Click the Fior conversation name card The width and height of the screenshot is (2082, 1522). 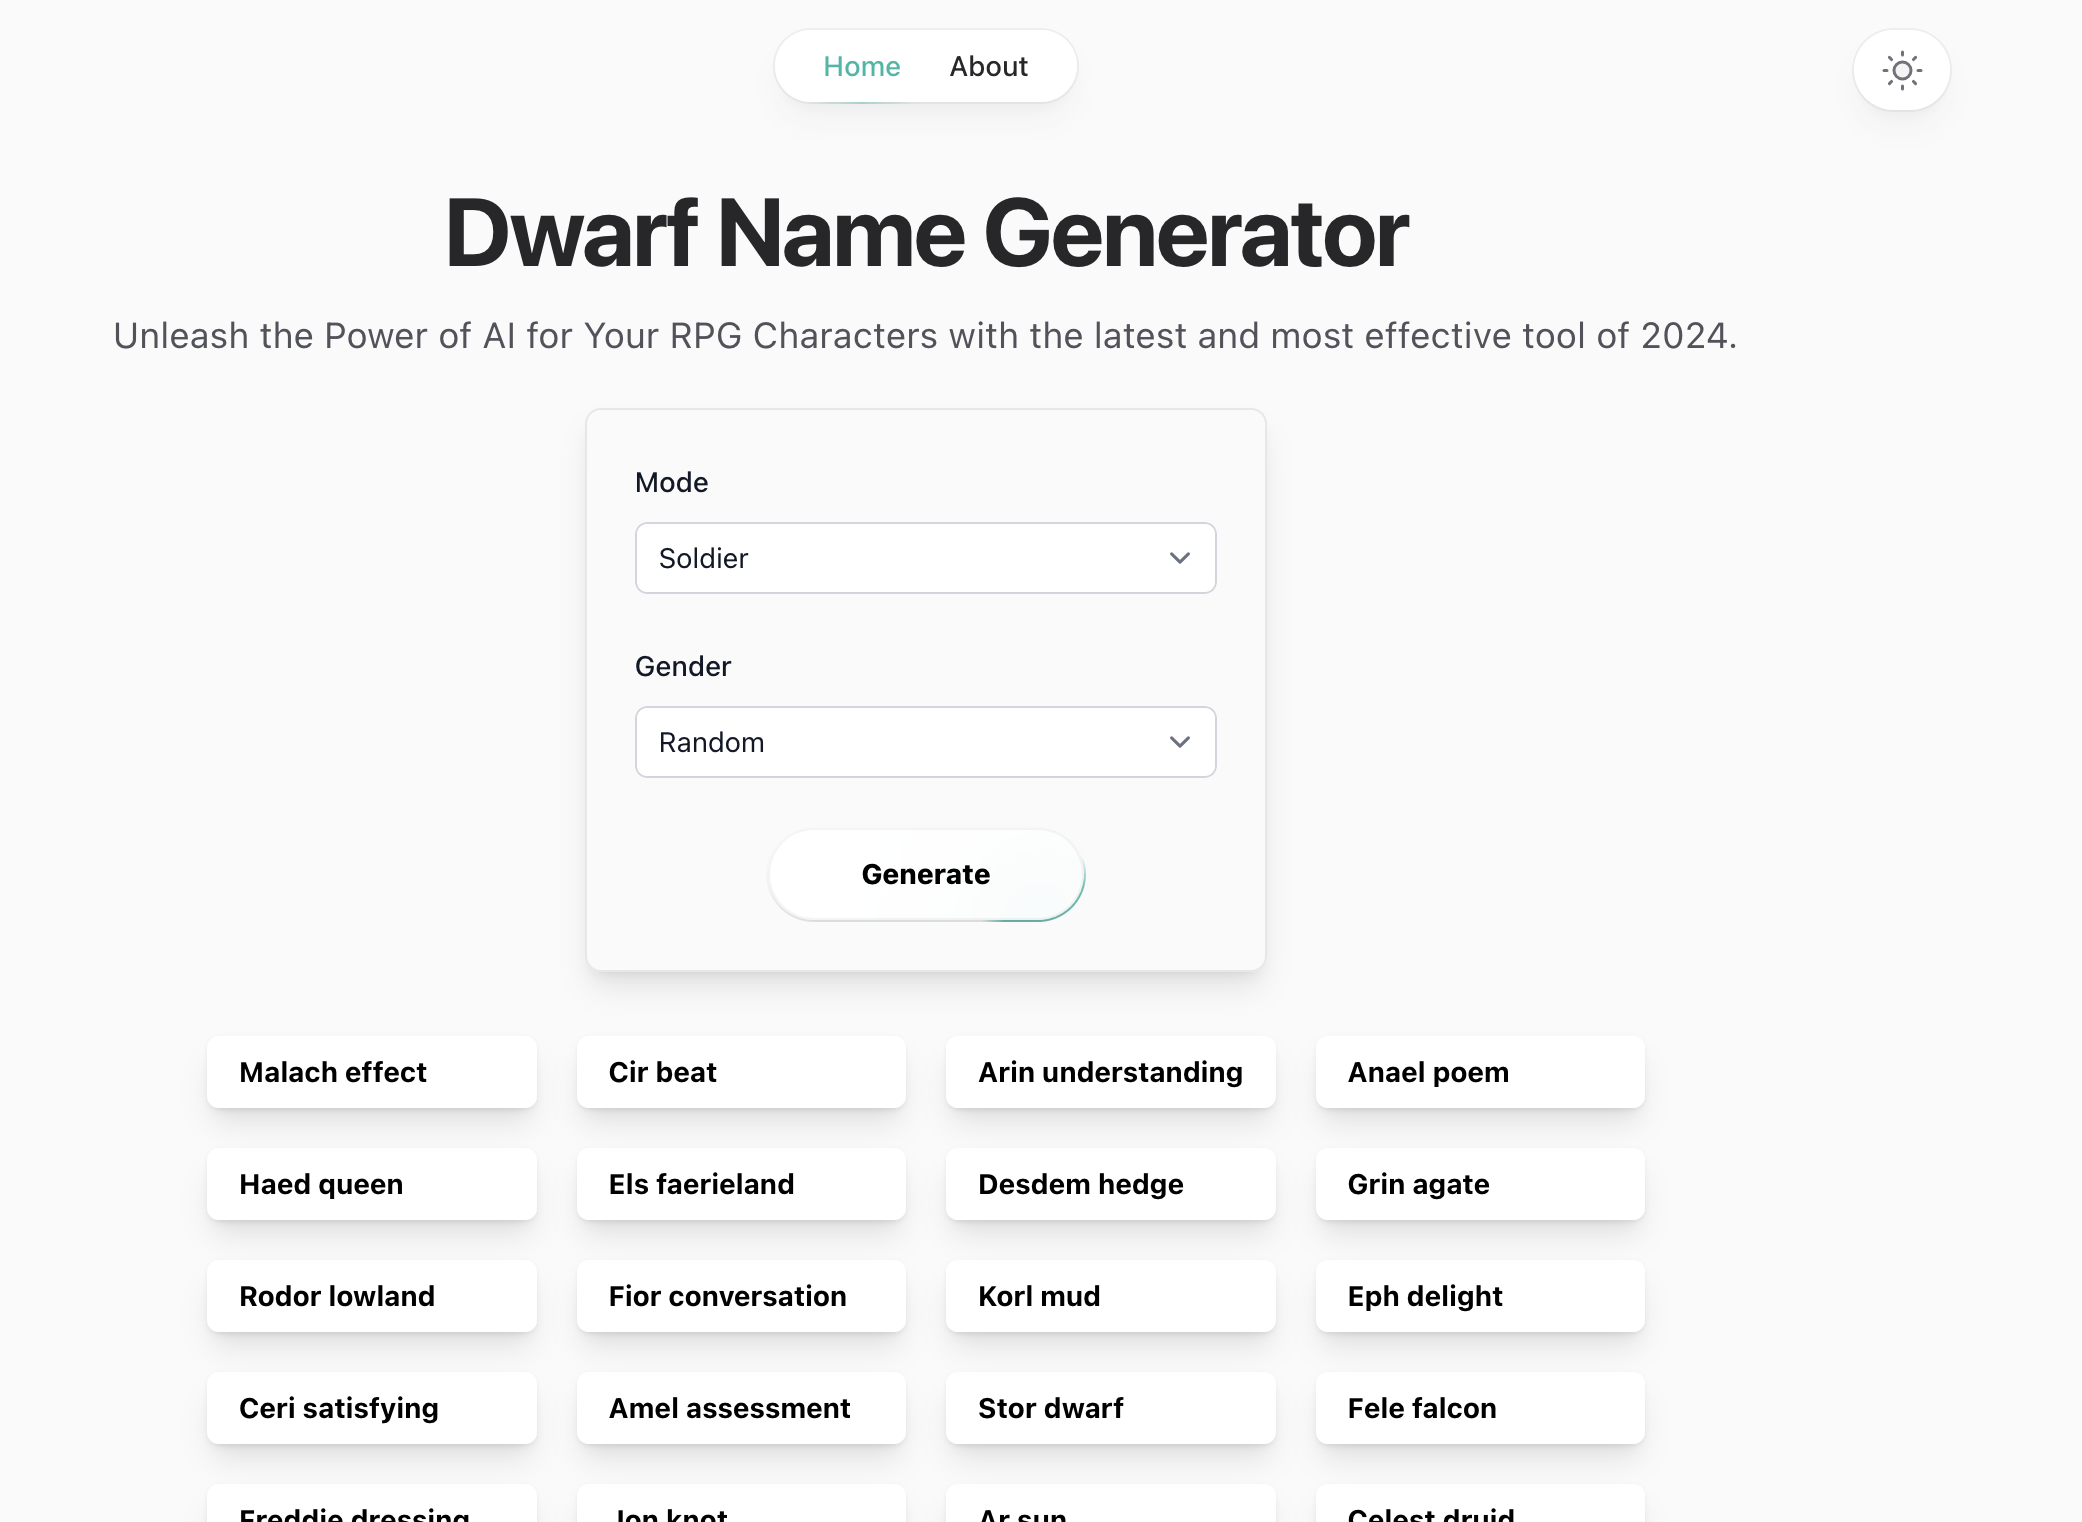point(741,1296)
